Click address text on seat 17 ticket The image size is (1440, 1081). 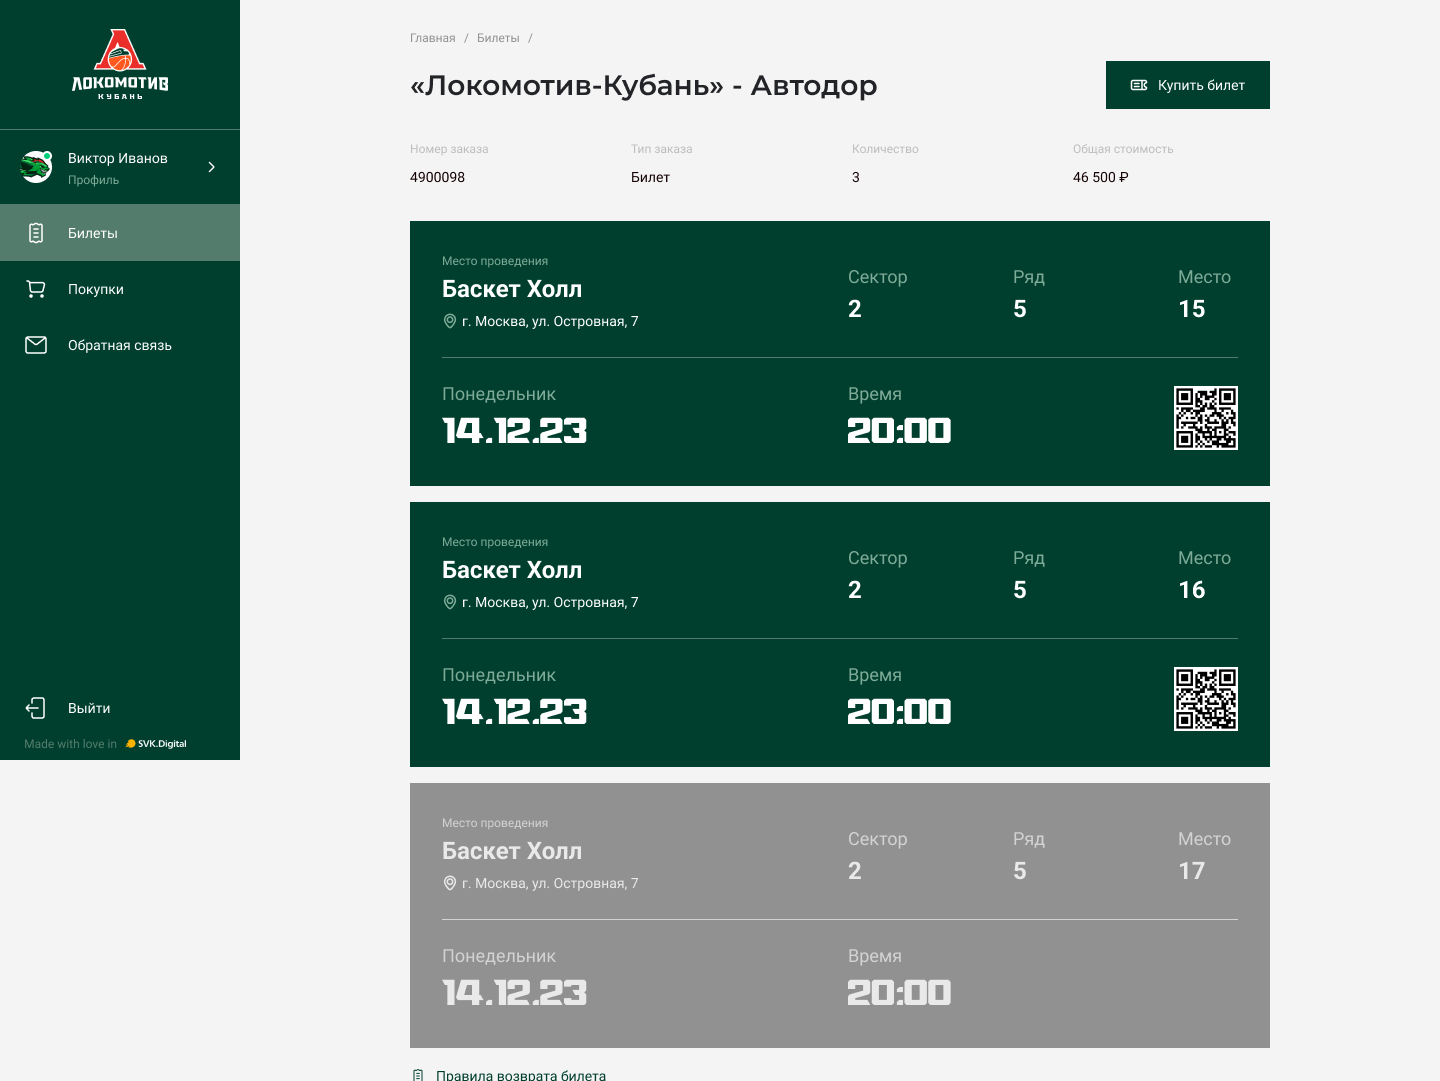550,883
